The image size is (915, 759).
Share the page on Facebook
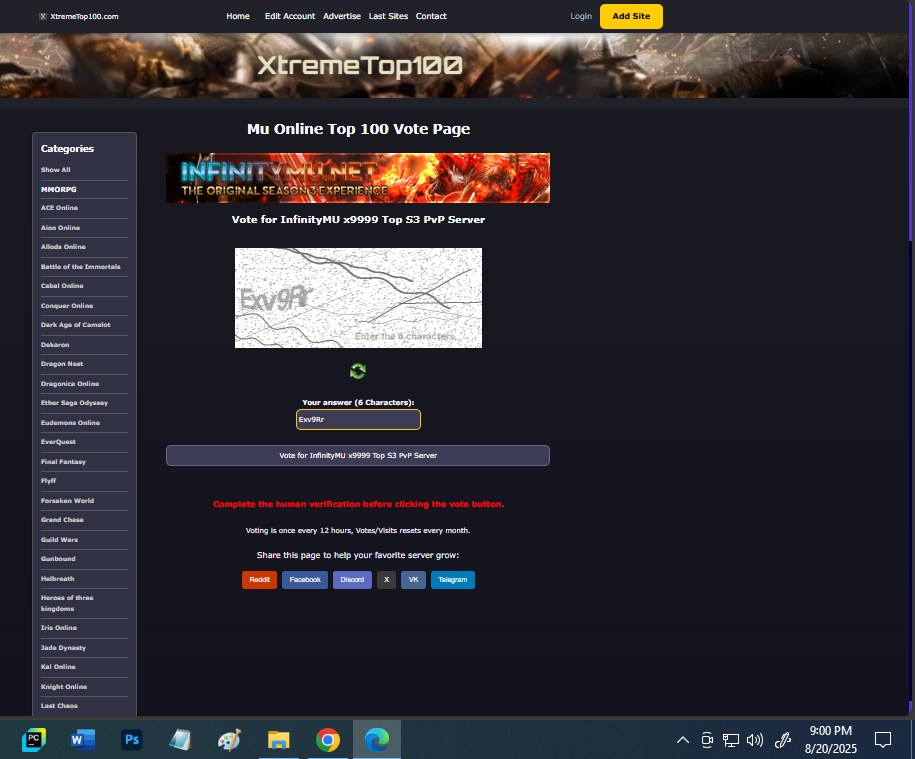coord(305,580)
